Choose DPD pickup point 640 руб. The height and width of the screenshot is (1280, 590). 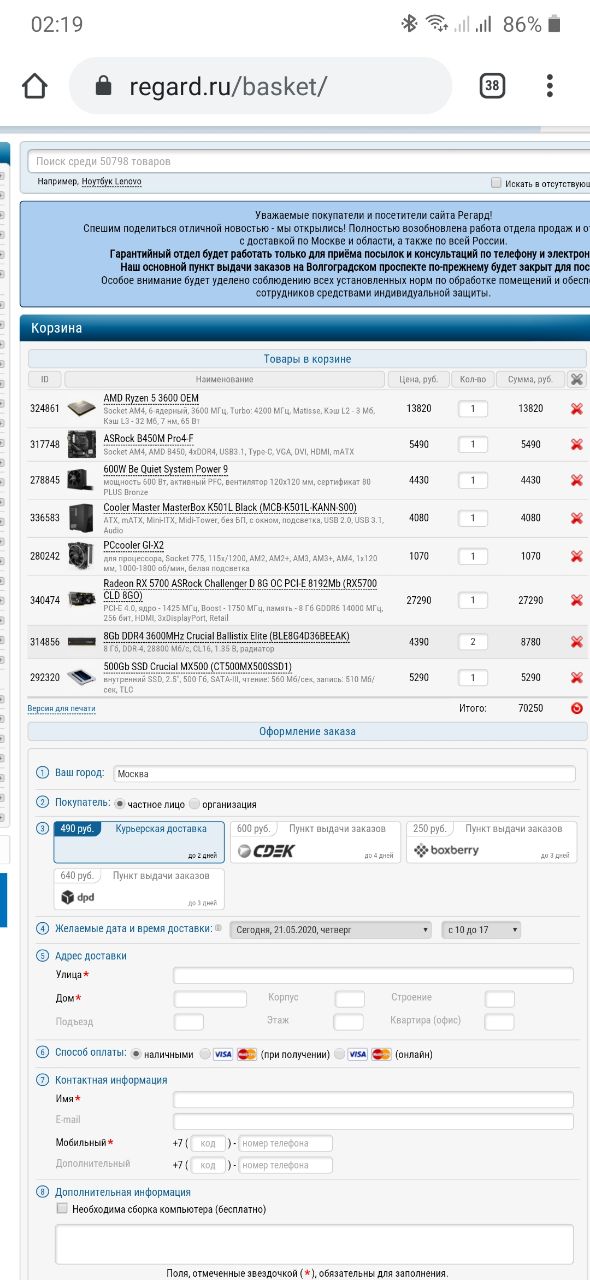pyautogui.click(x=139, y=889)
